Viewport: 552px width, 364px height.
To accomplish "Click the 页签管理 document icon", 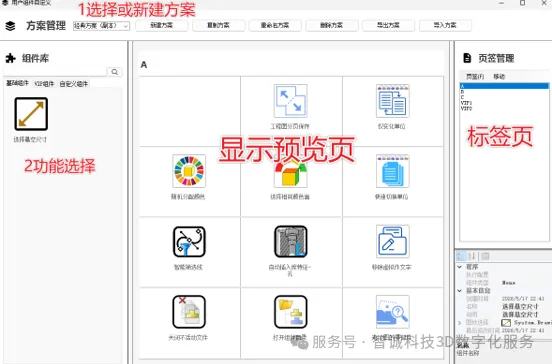I will [467, 58].
